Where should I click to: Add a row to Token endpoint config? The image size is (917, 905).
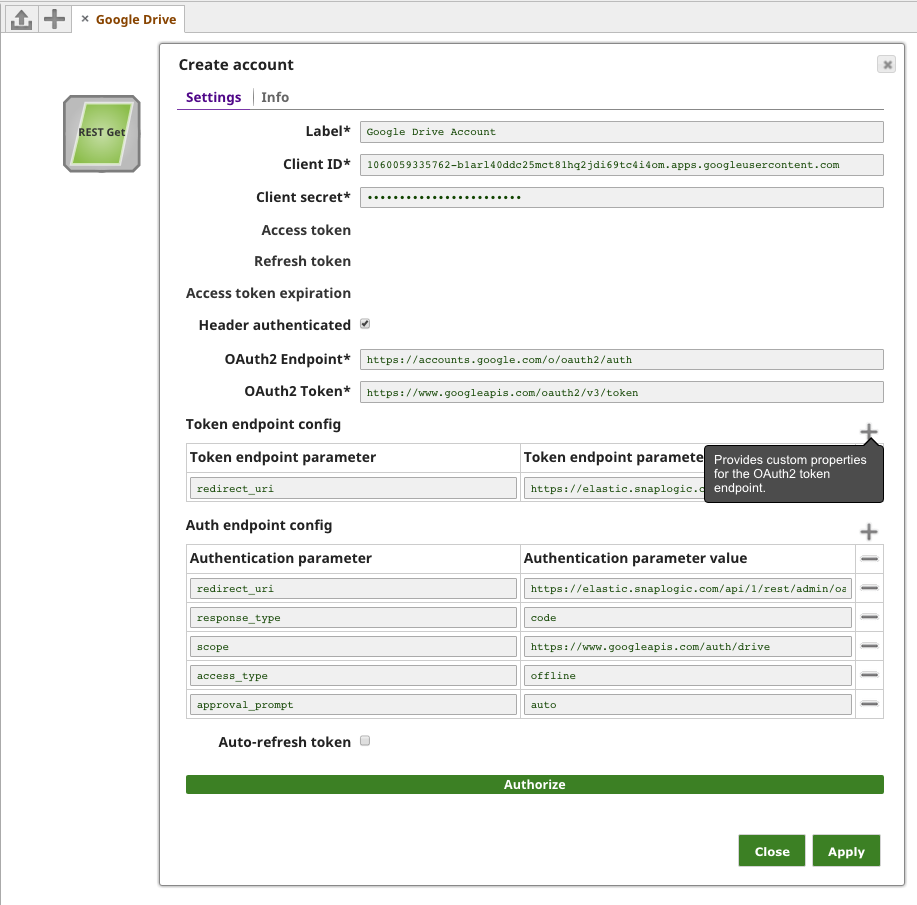pos(868,432)
